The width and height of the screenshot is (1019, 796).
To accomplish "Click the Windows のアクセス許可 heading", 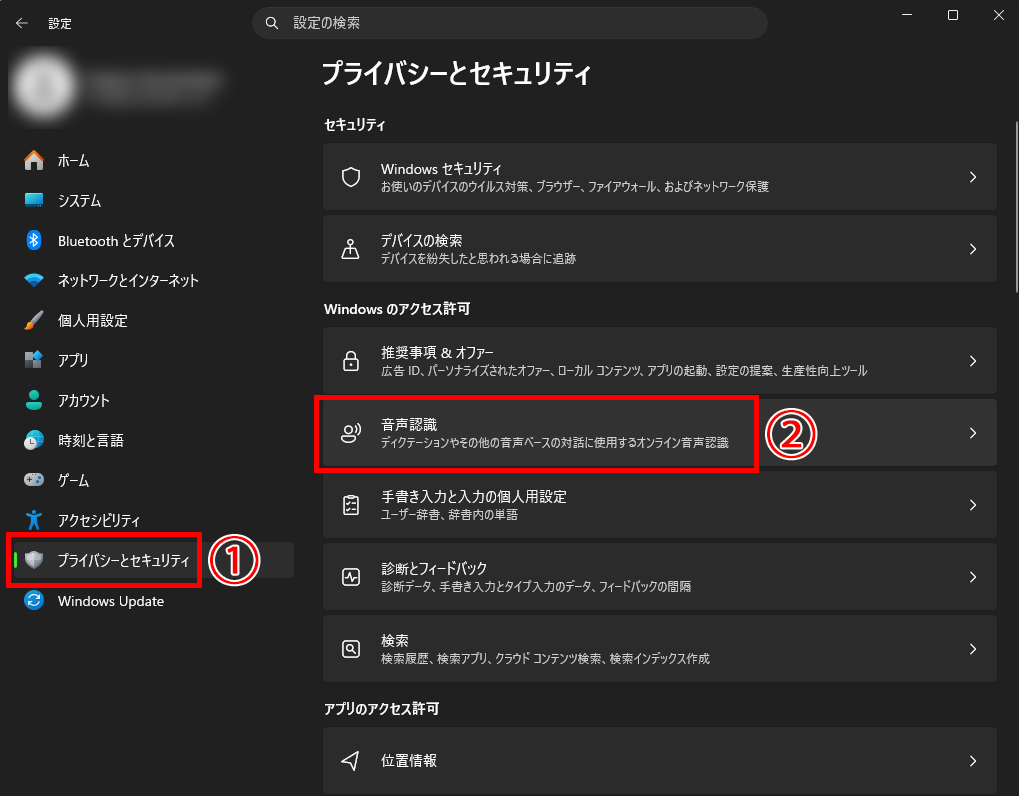I will pos(397,309).
